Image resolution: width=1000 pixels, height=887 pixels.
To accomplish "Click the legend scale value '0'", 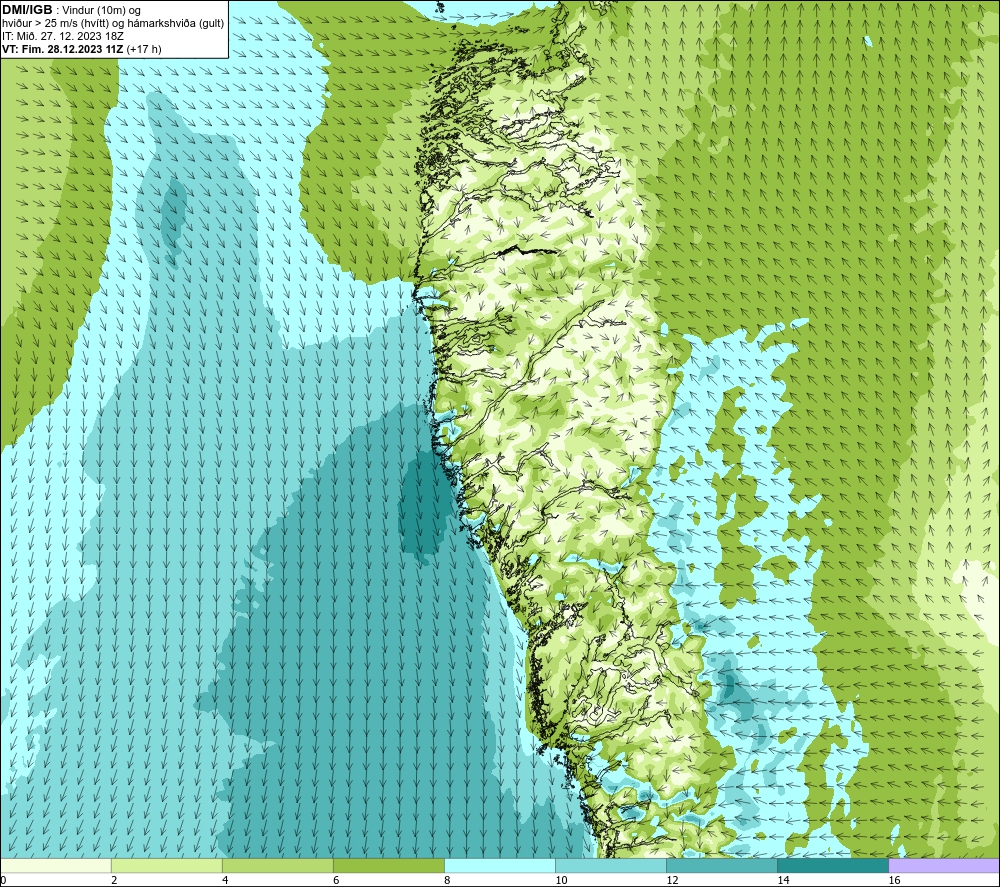I will 3,880.
